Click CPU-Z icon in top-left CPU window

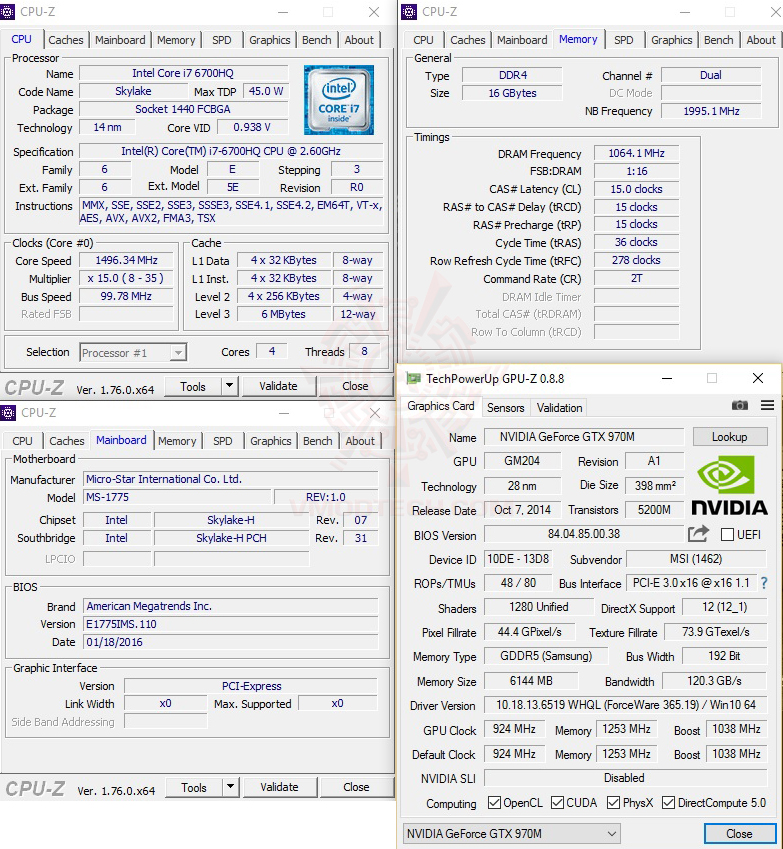[8, 11]
